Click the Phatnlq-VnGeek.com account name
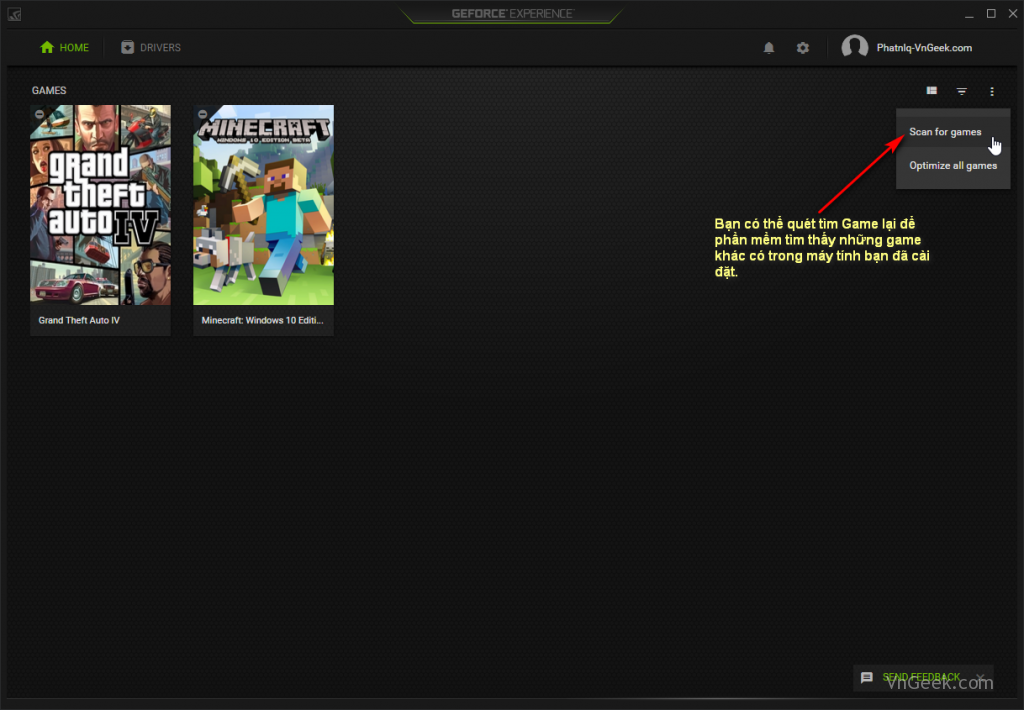Image resolution: width=1024 pixels, height=710 pixels. click(924, 48)
